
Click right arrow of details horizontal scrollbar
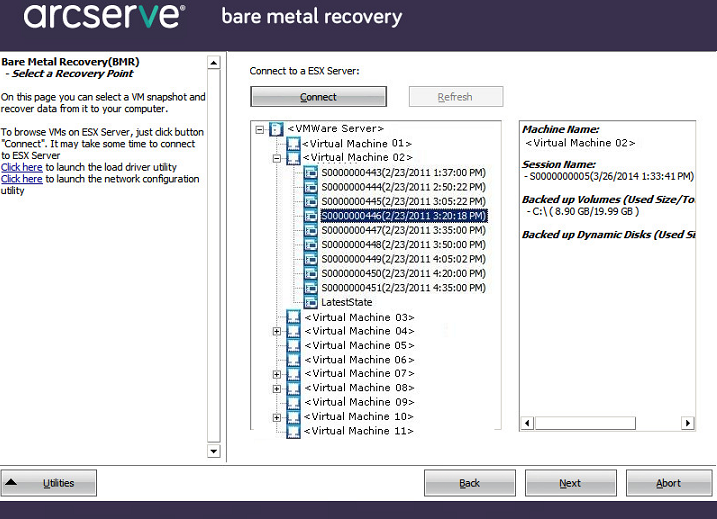[687, 423]
